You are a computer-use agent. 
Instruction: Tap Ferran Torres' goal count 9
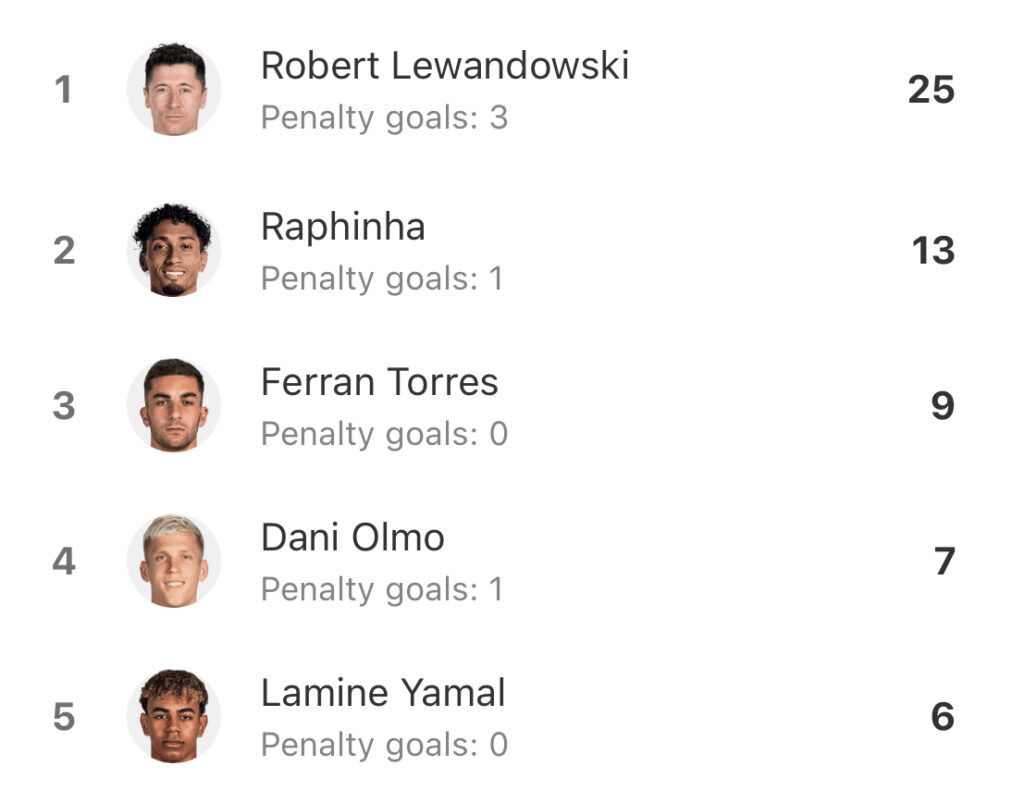pyautogui.click(x=943, y=406)
